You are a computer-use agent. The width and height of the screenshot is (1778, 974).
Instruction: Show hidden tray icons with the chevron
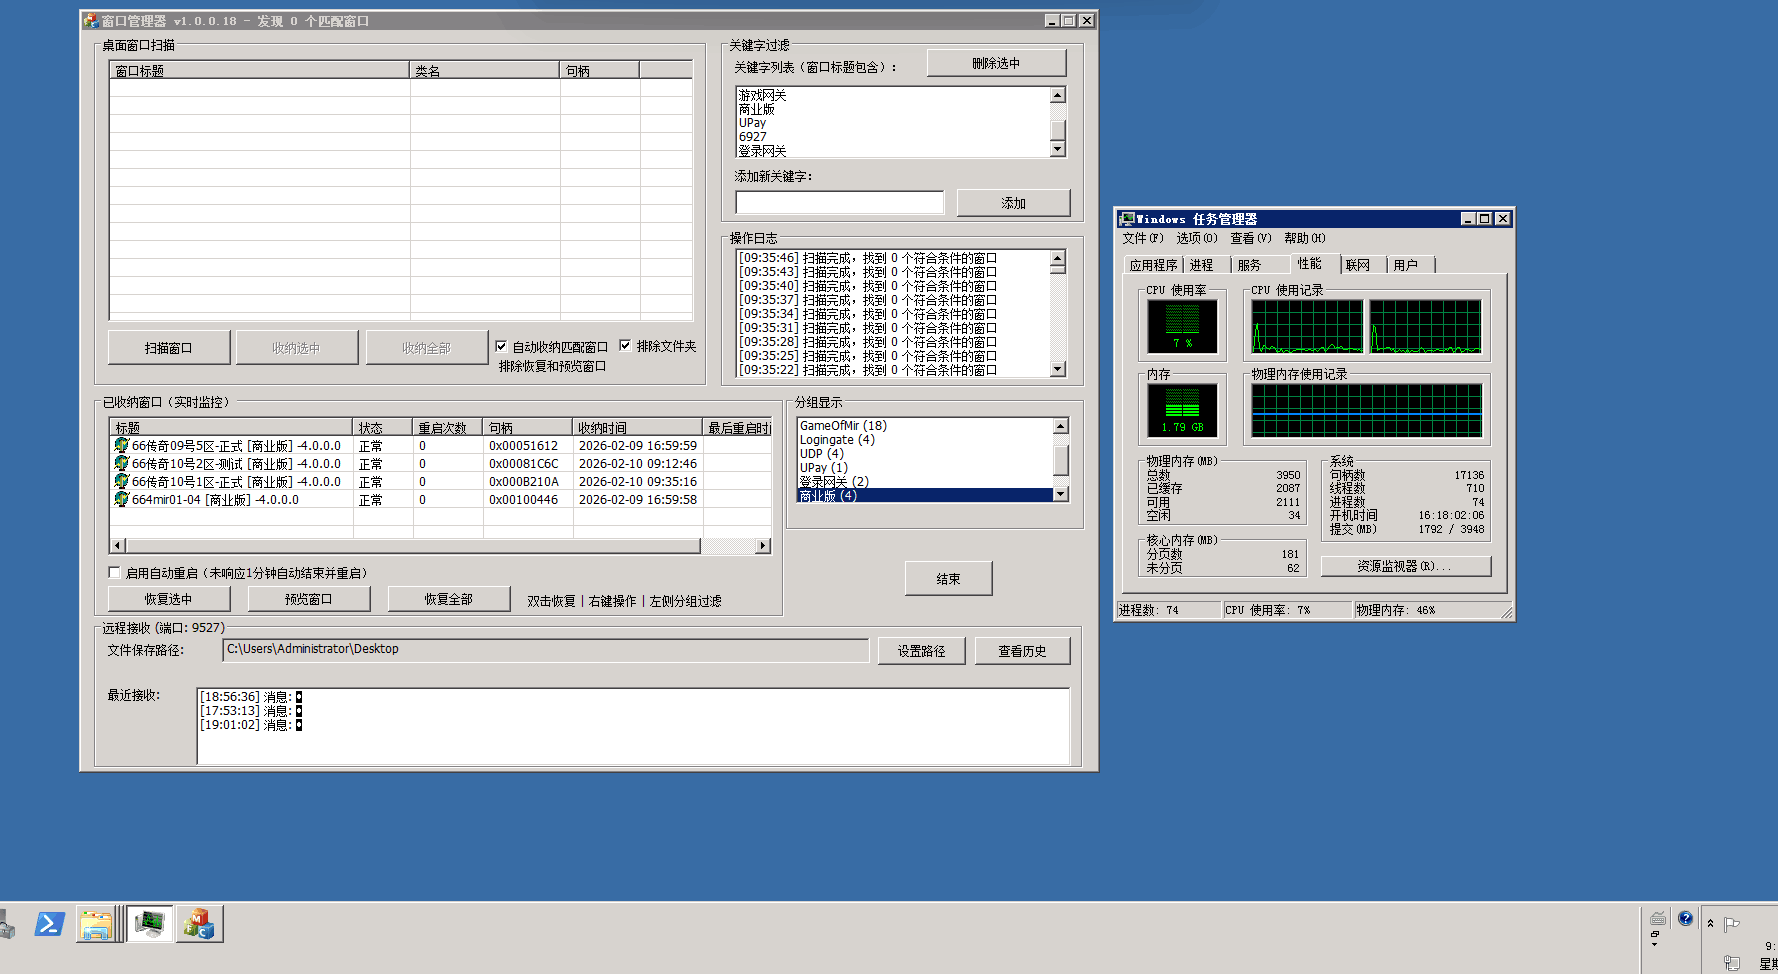1711,924
